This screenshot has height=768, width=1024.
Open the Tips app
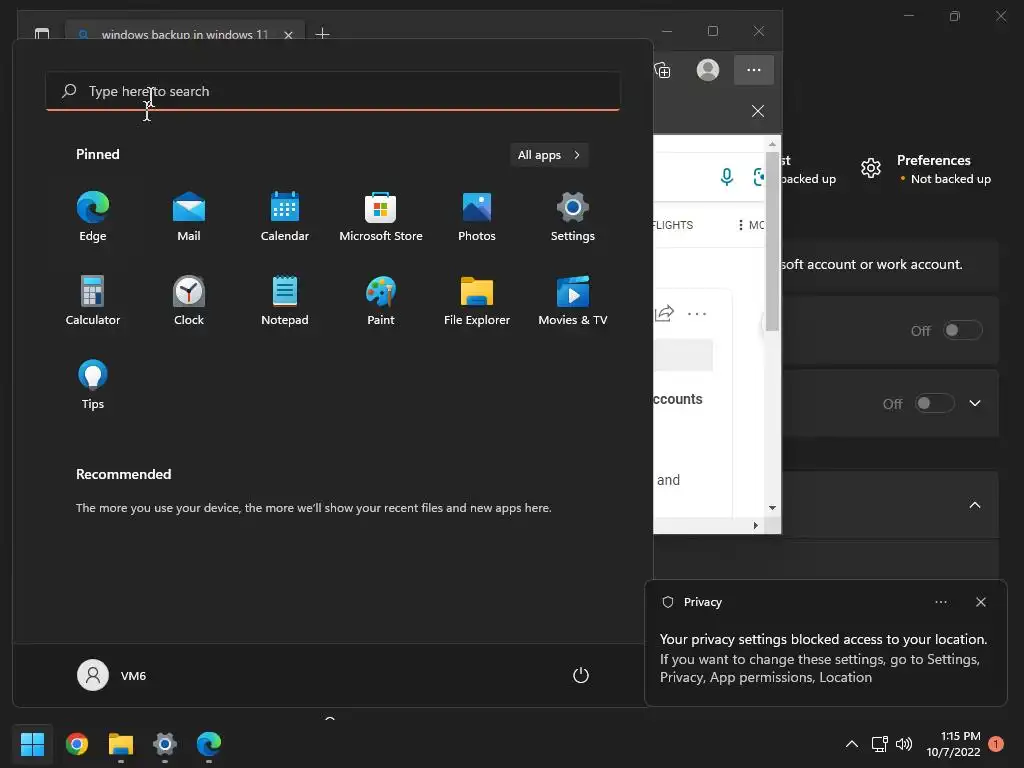[93, 385]
